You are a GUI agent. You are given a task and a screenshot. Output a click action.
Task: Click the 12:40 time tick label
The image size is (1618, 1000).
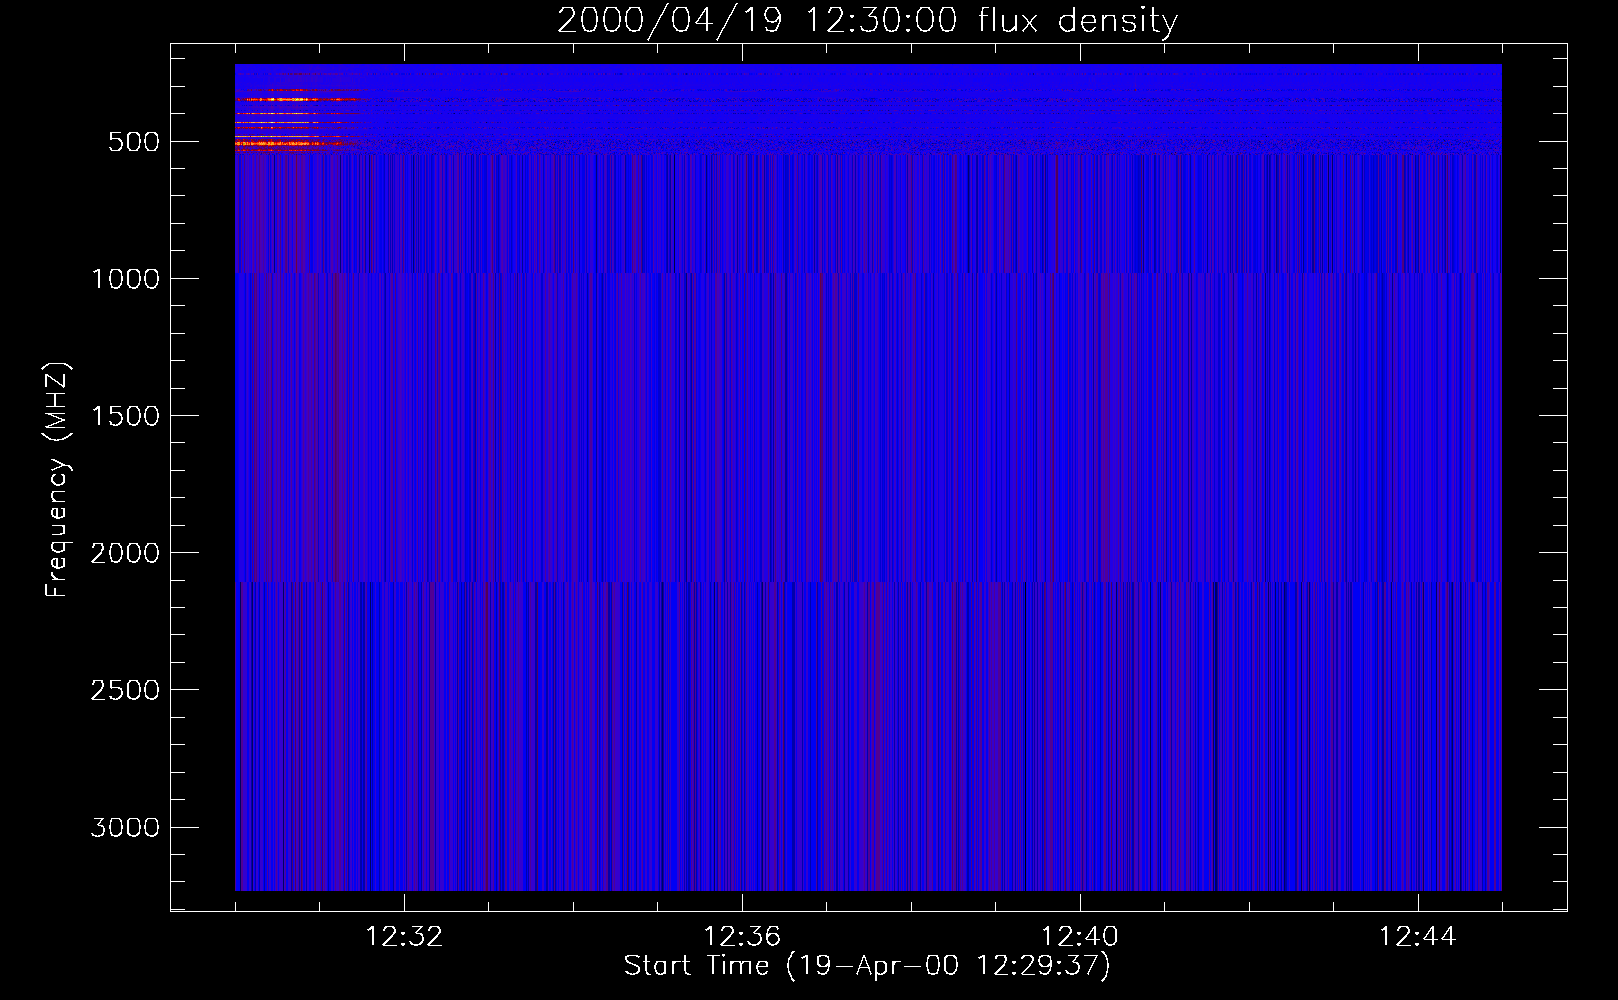(1080, 937)
